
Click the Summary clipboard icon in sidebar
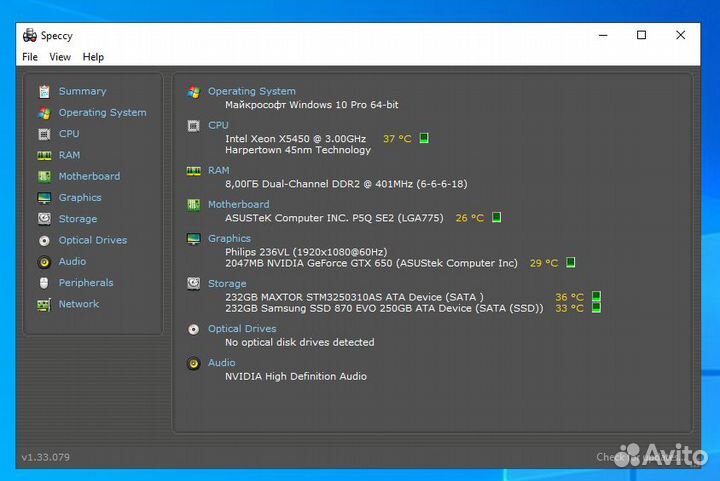(44, 91)
